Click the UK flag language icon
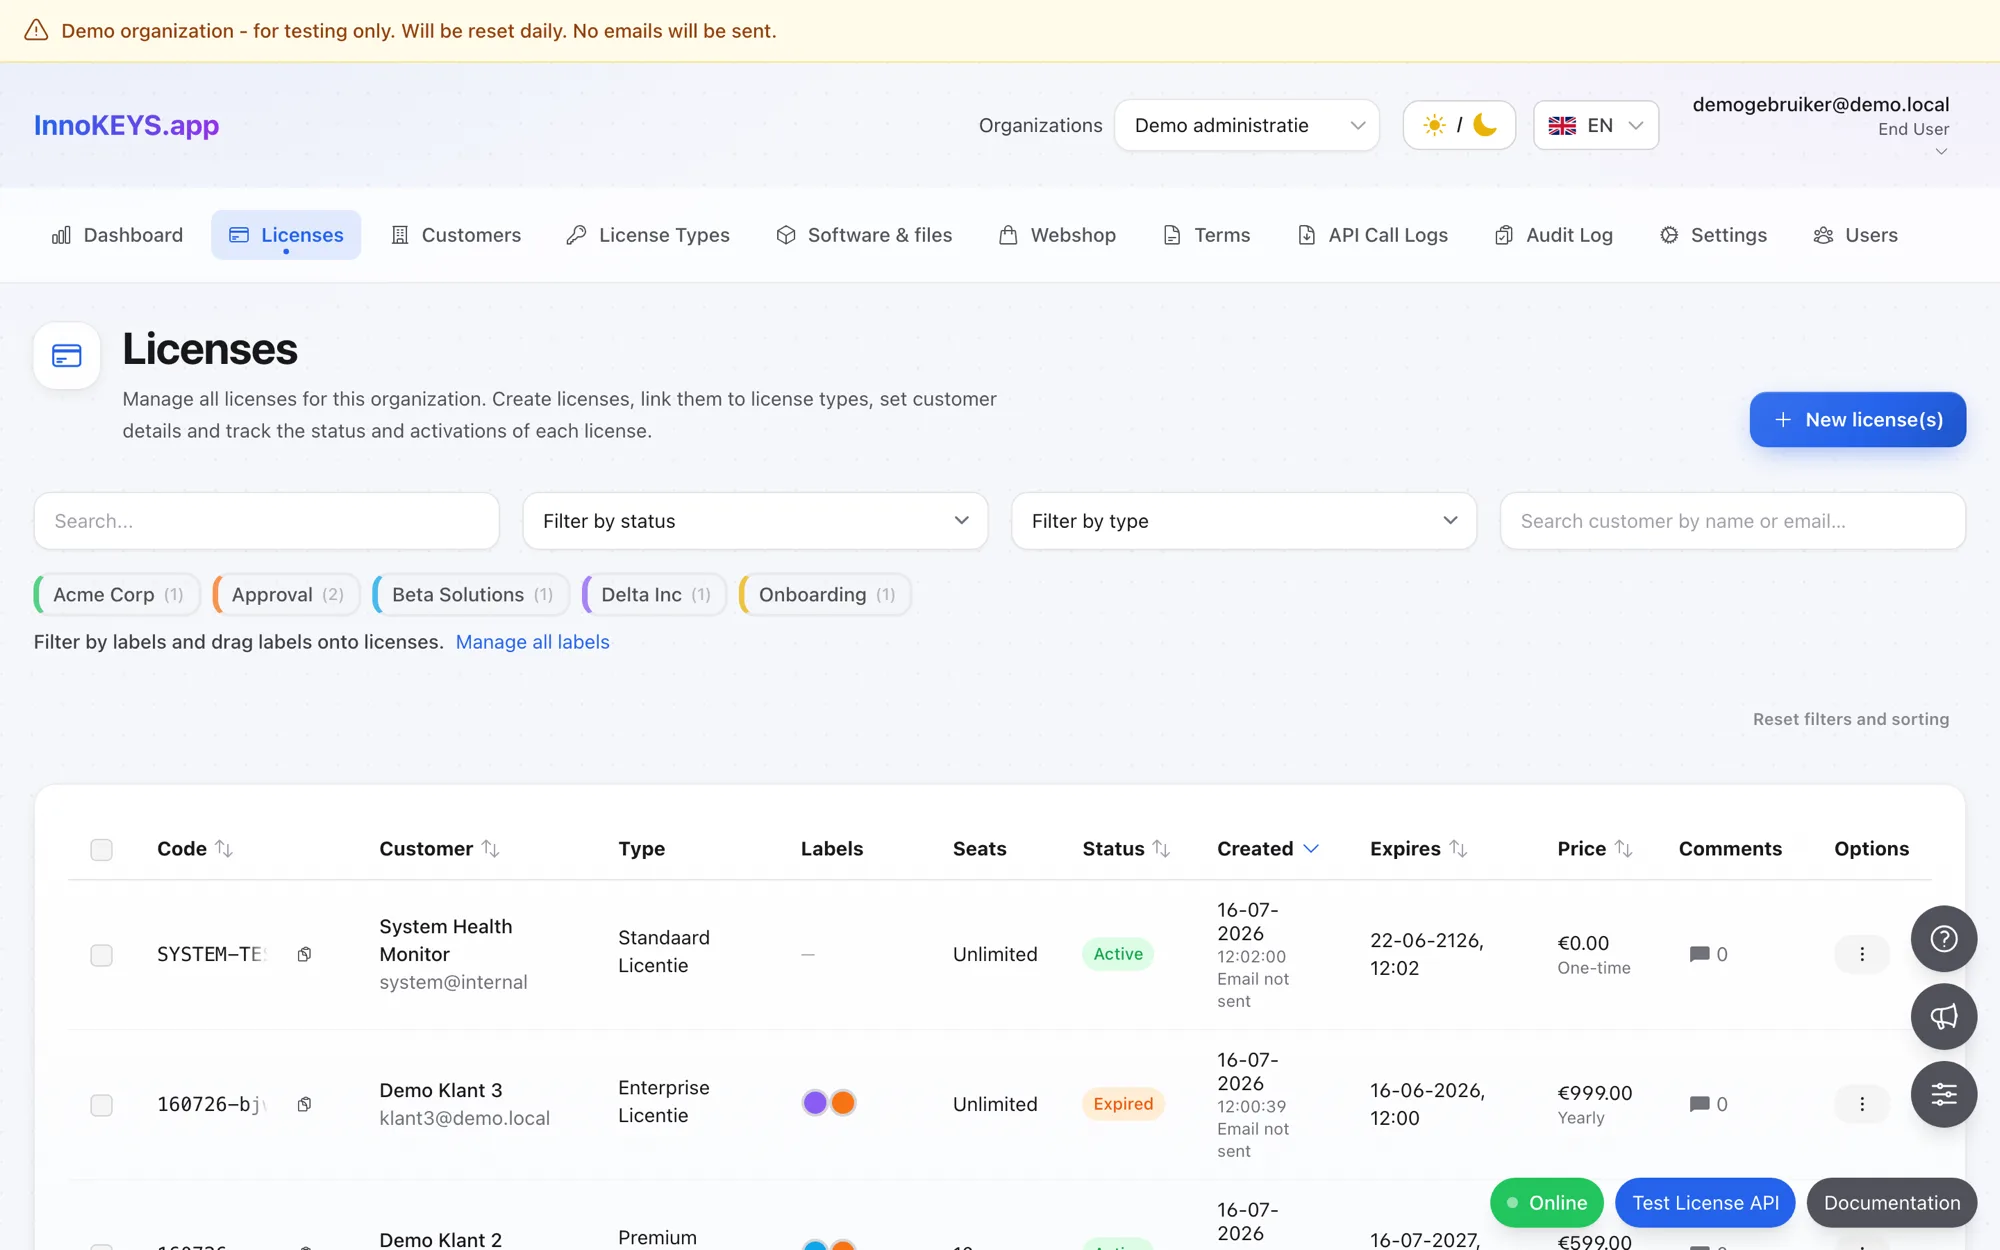The width and height of the screenshot is (2000, 1250). click(x=1562, y=125)
